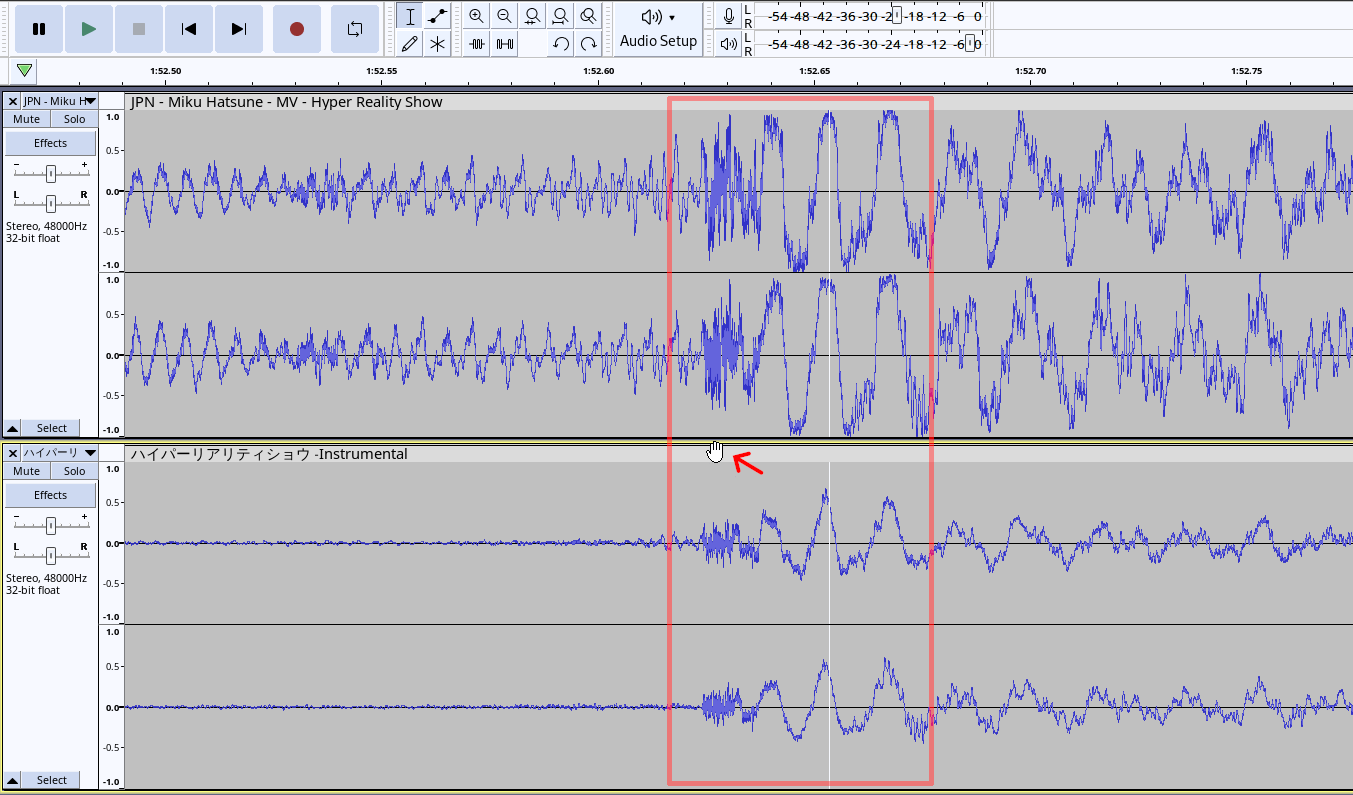The image size is (1353, 795).
Task: Adjust pan slider of Instrumental track
Action: [x=50, y=556]
